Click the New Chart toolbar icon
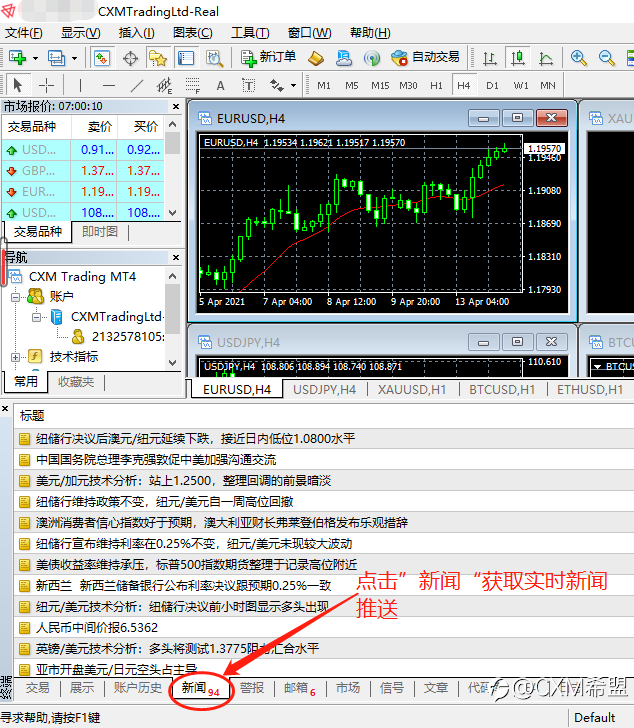The height and width of the screenshot is (728, 634). pos(18,58)
